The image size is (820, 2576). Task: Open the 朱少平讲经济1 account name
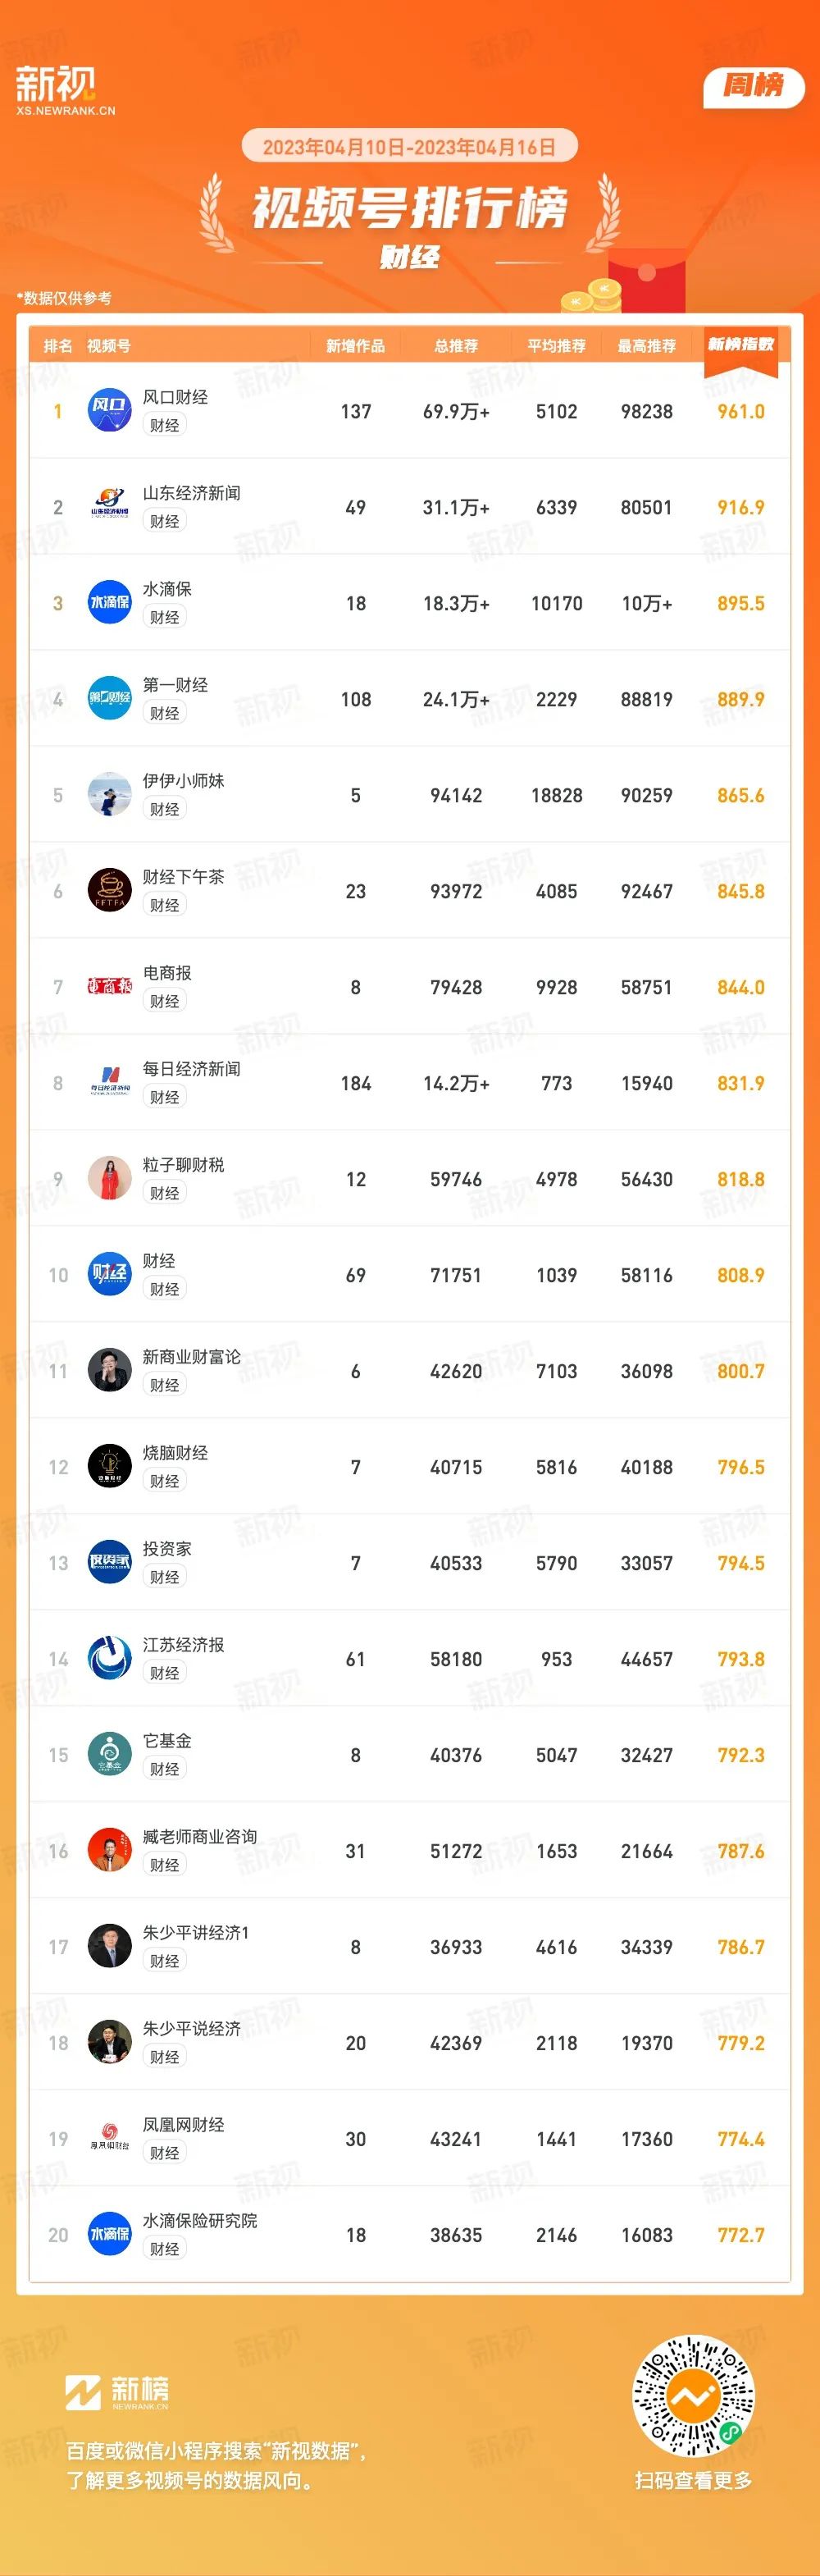pos(196,1933)
